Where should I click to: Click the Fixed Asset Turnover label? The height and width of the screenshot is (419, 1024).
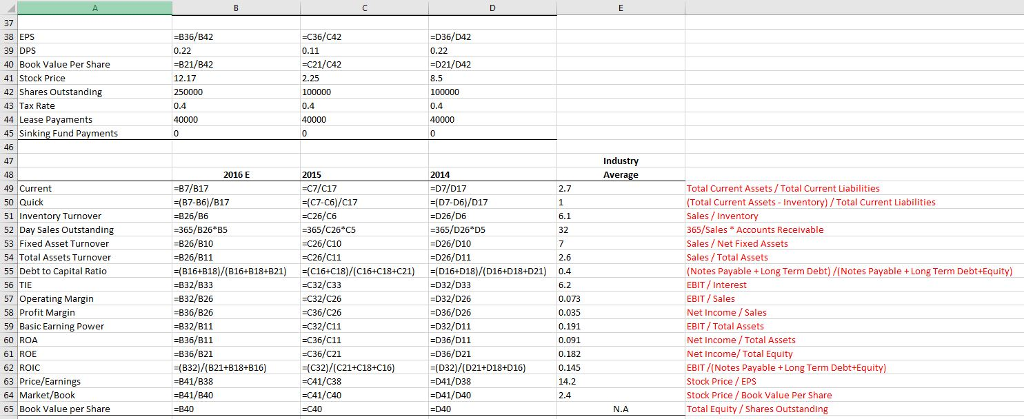click(x=95, y=243)
